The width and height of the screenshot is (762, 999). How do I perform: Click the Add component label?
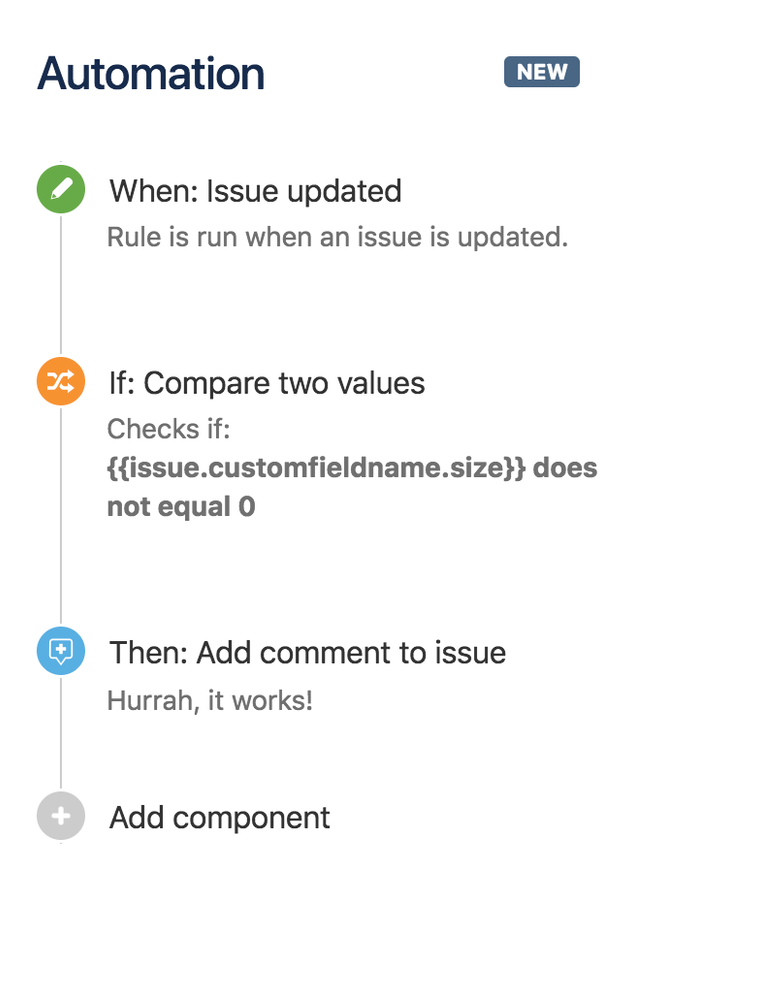click(x=218, y=817)
